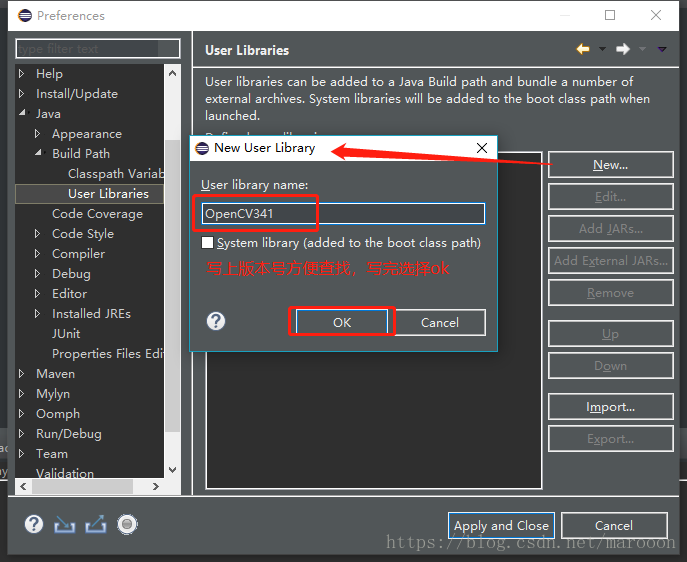Expand the Mylyn node

(21, 393)
